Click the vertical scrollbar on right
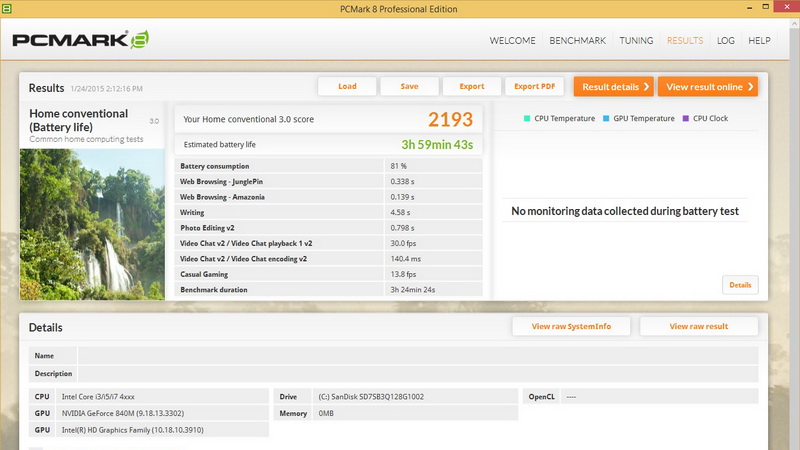 tap(794, 235)
